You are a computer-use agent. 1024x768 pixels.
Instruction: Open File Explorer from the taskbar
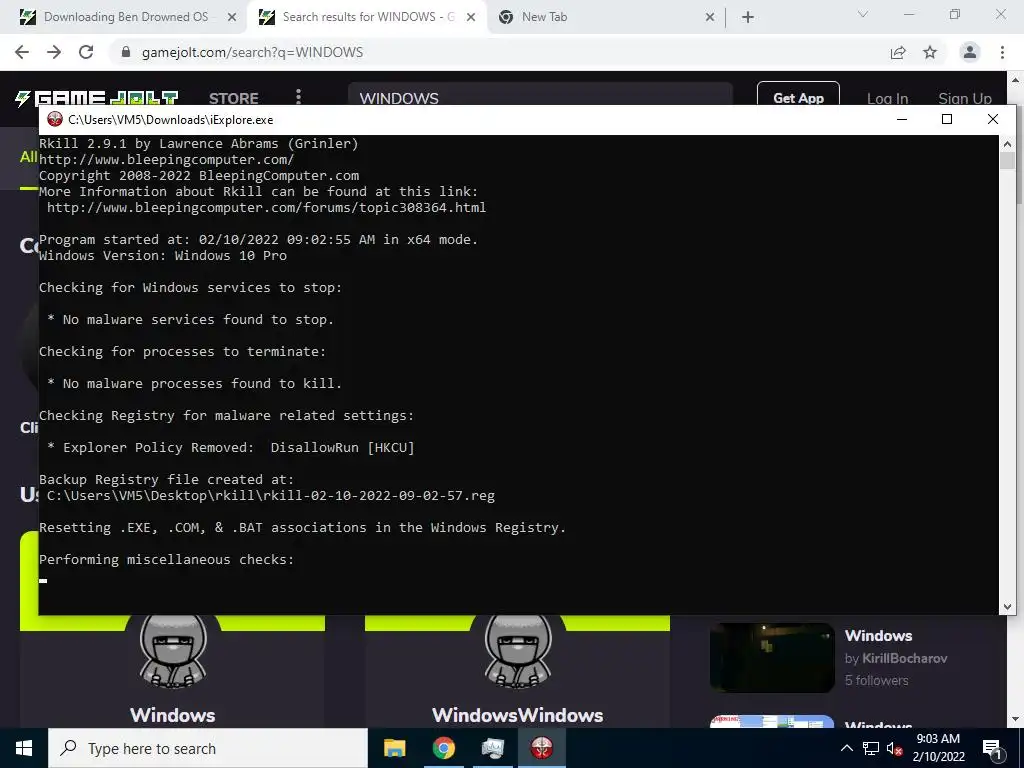pos(394,748)
